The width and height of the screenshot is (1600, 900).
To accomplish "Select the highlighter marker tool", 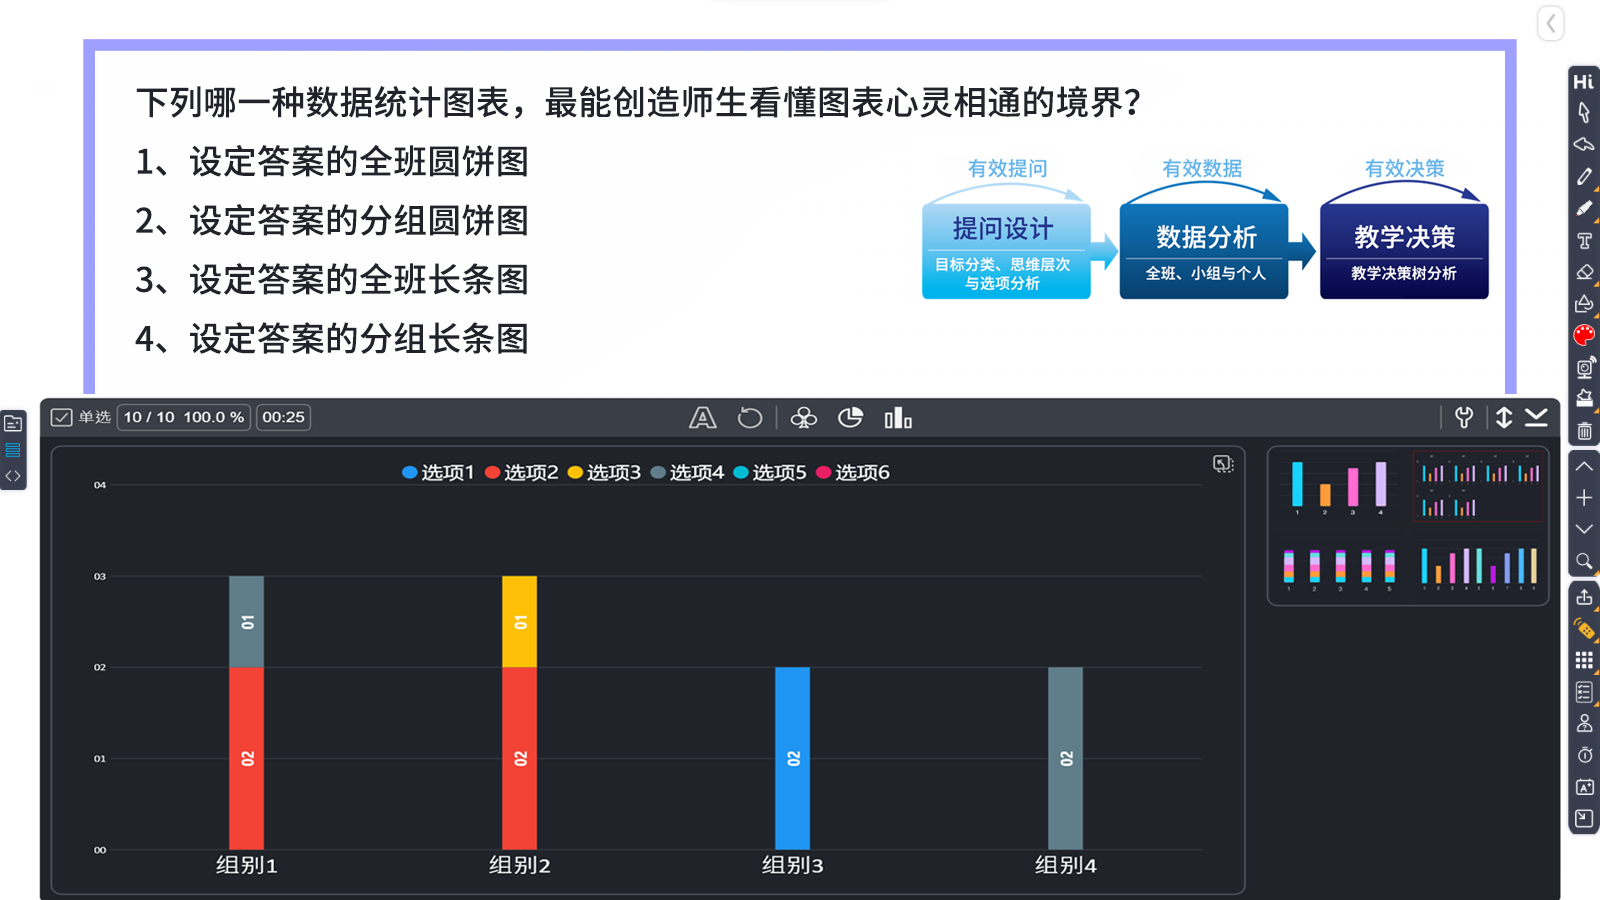I will click(1584, 209).
